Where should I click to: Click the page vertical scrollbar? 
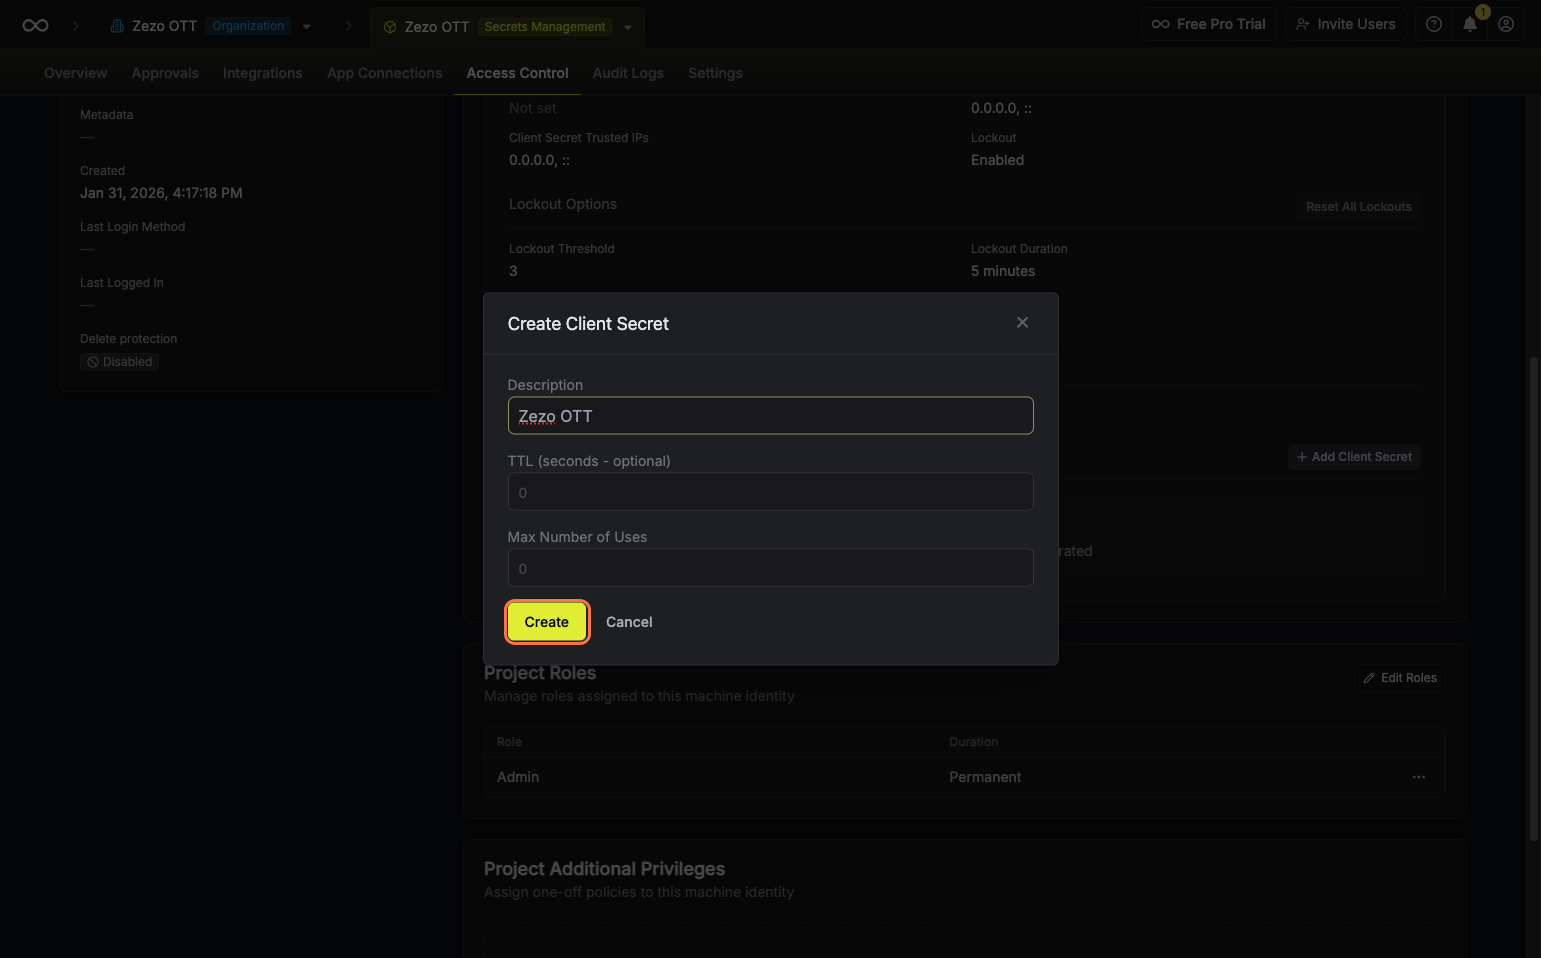click(x=1534, y=600)
